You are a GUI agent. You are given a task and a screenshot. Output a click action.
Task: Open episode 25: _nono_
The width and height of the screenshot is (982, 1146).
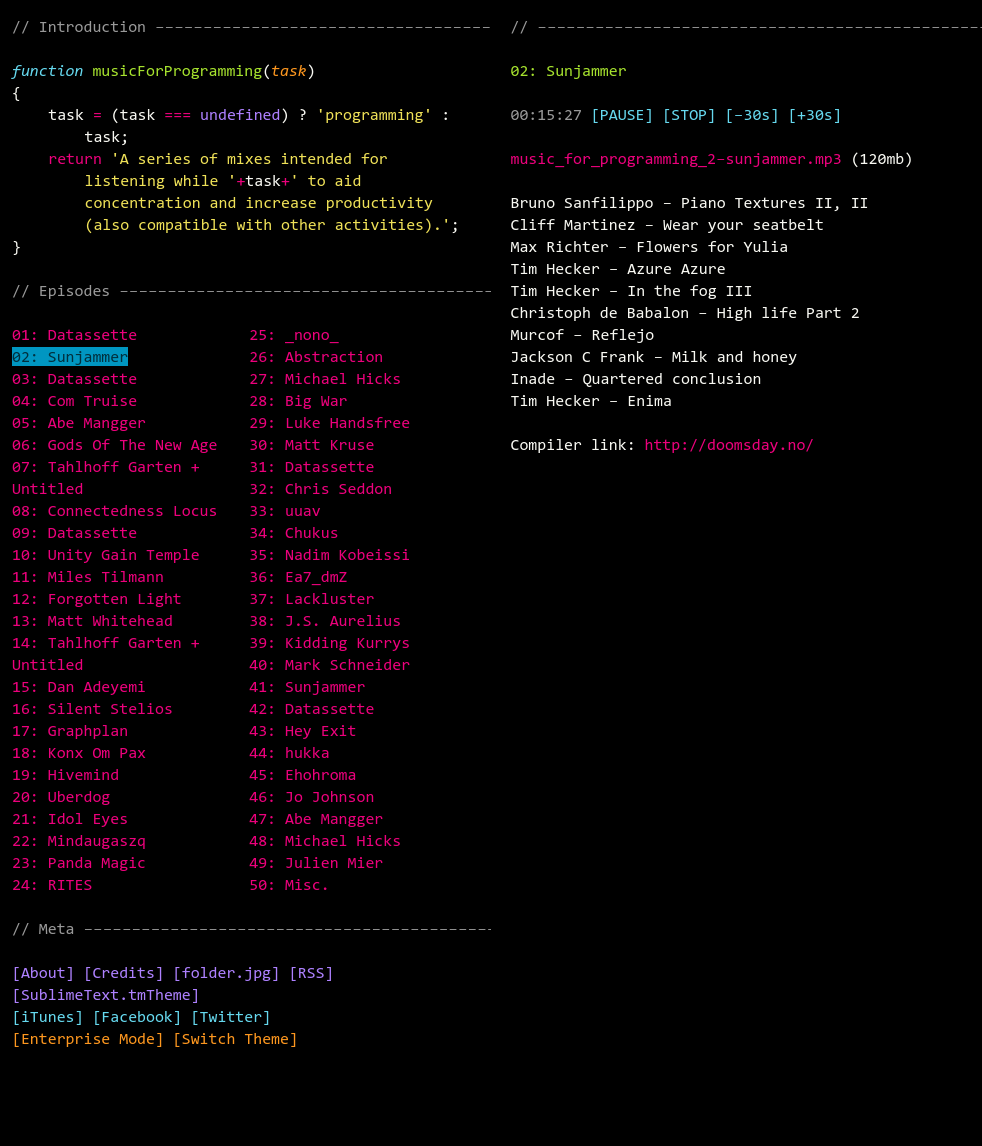(294, 335)
